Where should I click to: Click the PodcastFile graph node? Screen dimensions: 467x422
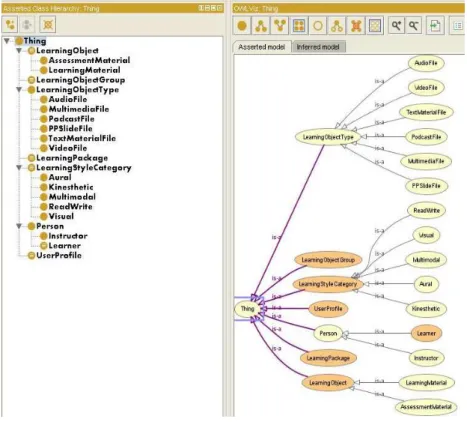(x=426, y=137)
